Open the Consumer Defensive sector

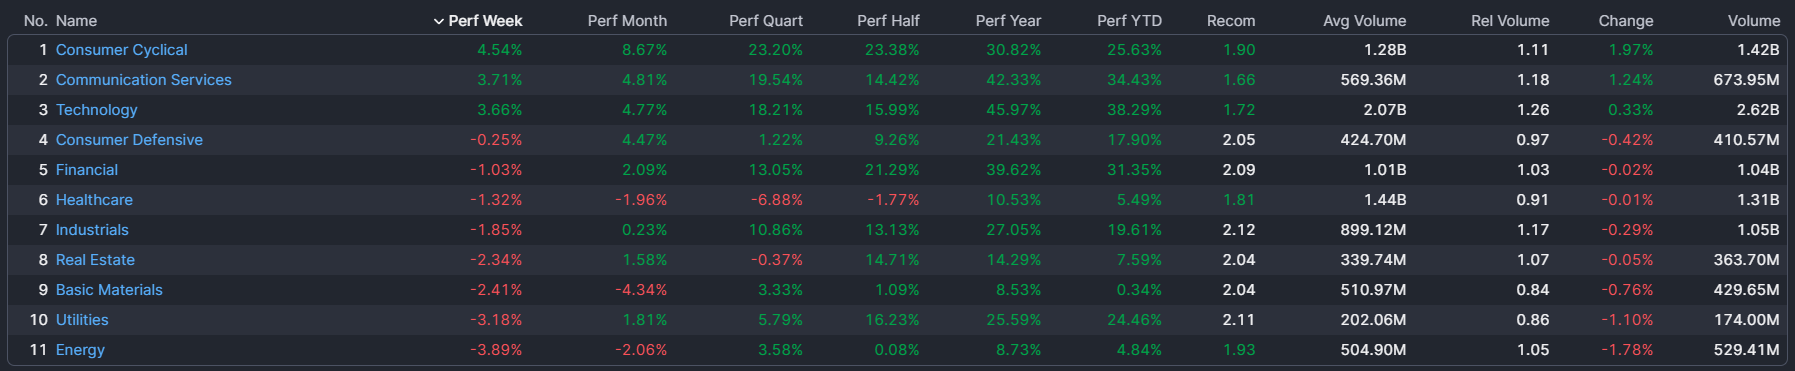tap(129, 140)
